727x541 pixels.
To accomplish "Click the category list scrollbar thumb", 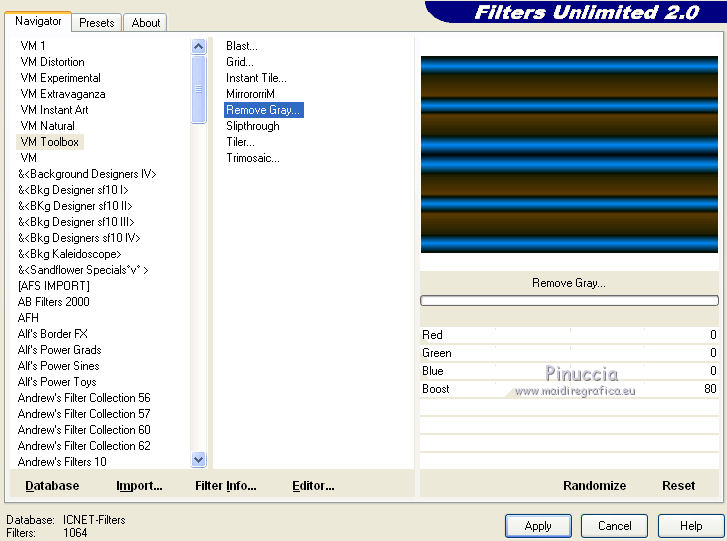I will [x=198, y=89].
